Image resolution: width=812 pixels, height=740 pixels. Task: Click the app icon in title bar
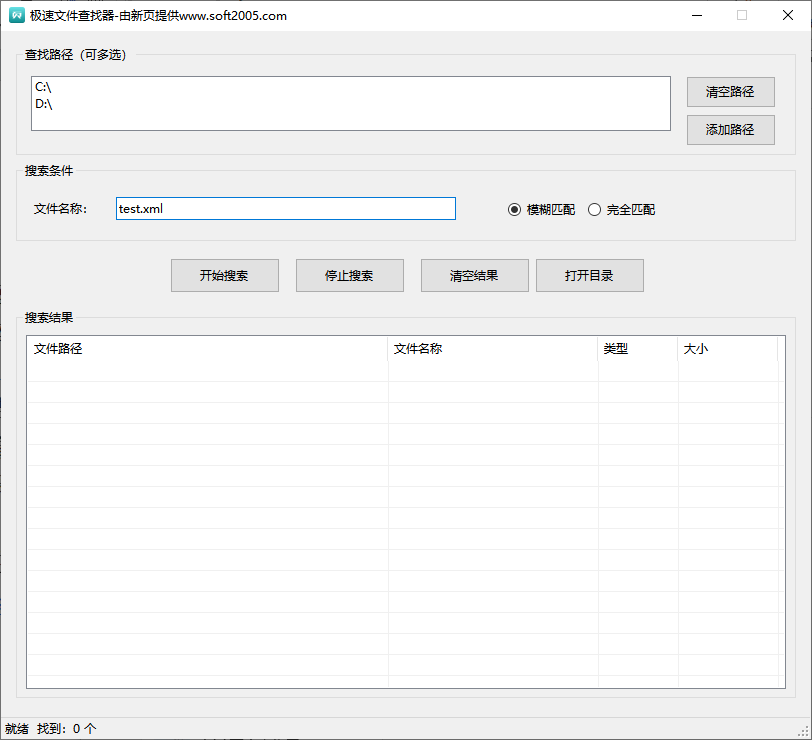click(x=16, y=15)
